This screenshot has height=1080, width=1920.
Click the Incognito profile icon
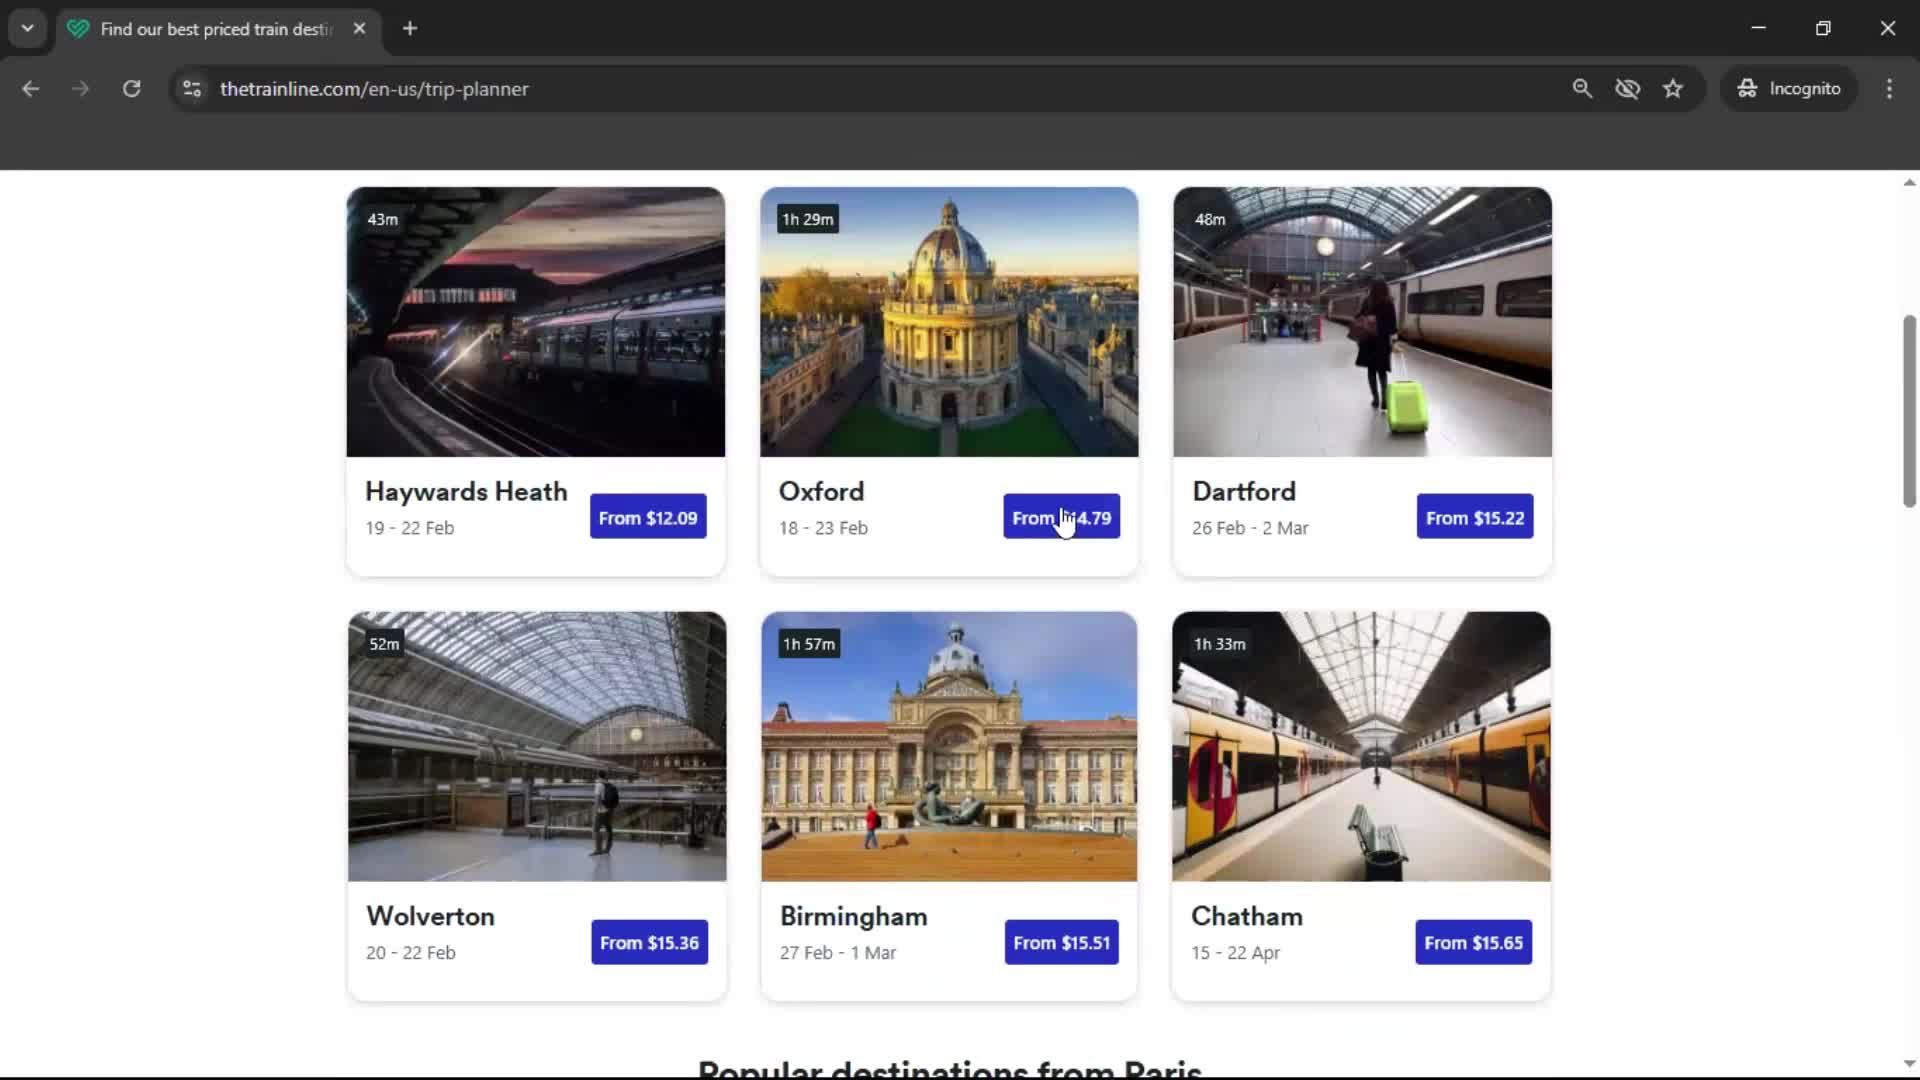coord(1746,88)
